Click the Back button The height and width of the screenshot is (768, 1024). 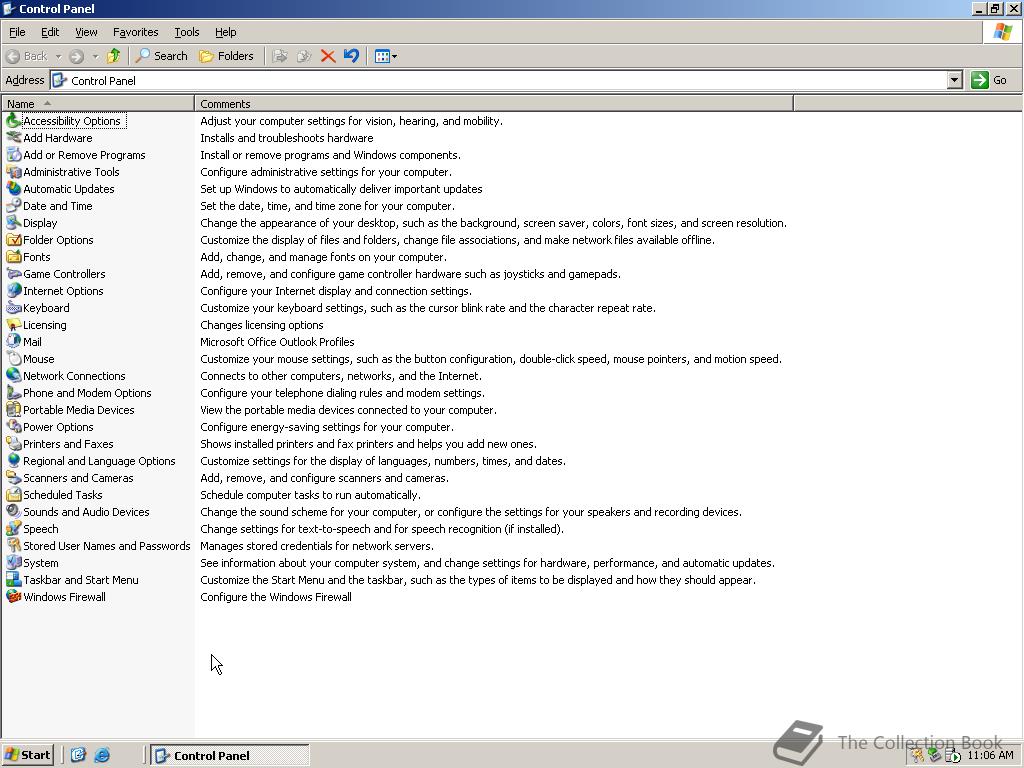(x=27, y=56)
